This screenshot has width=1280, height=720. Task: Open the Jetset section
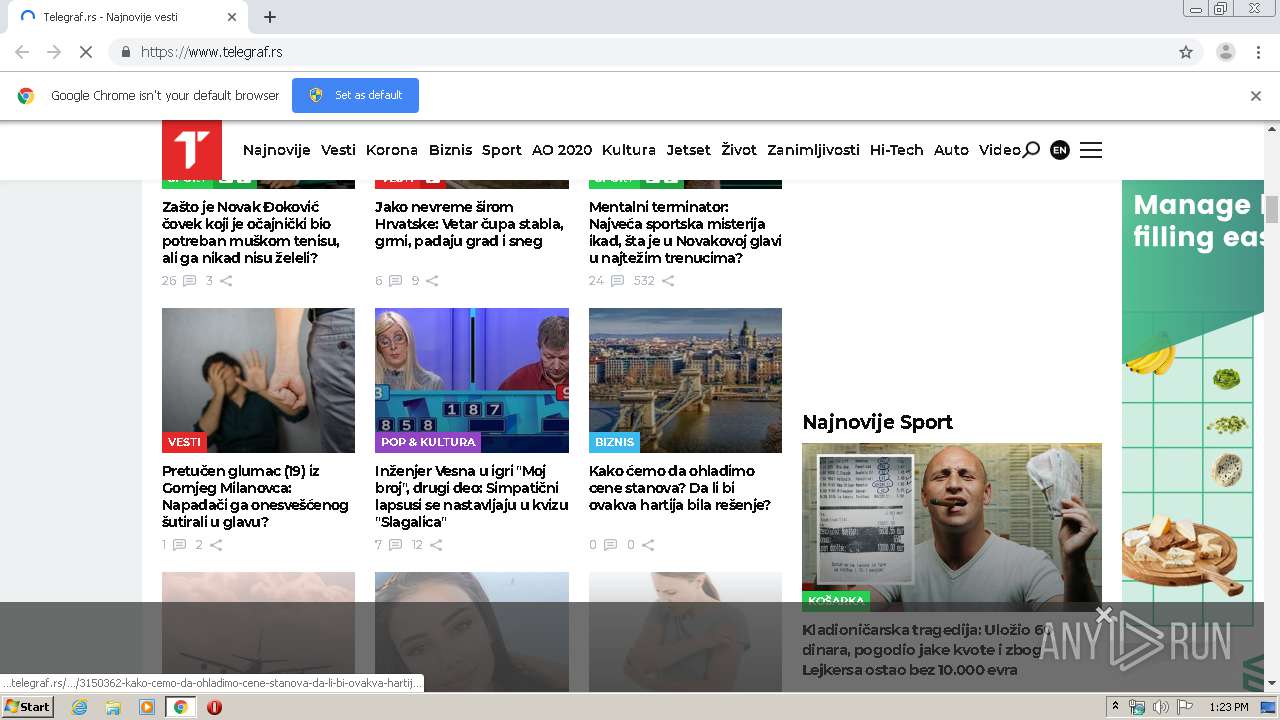689,150
